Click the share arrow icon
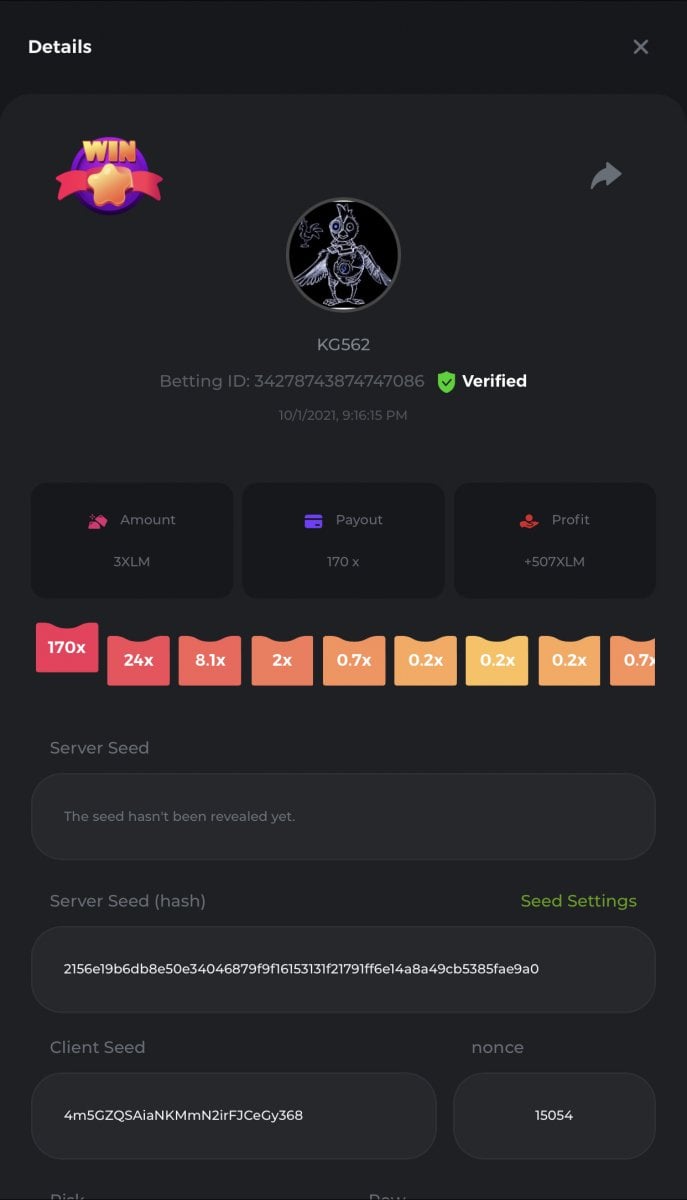This screenshot has width=687, height=1200. tap(606, 176)
